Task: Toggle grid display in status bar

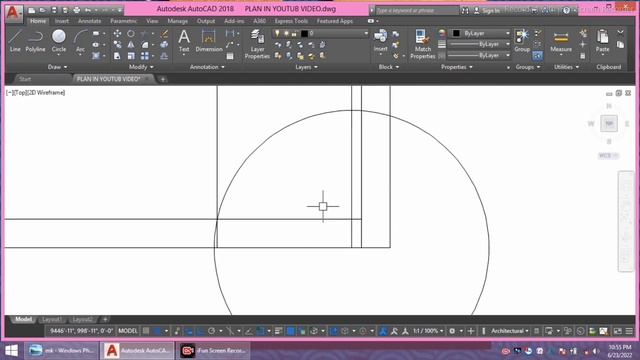Action: 146,331
